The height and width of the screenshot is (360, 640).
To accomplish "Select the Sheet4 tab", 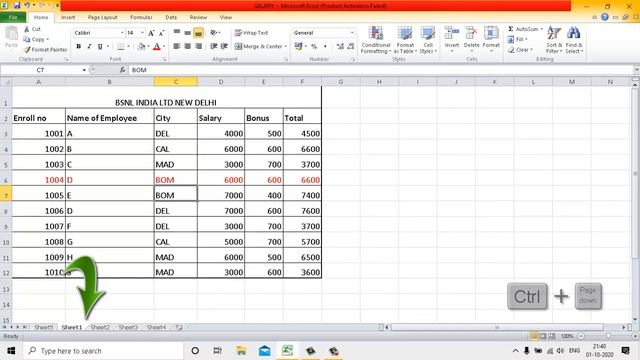I will pyautogui.click(x=156, y=327).
